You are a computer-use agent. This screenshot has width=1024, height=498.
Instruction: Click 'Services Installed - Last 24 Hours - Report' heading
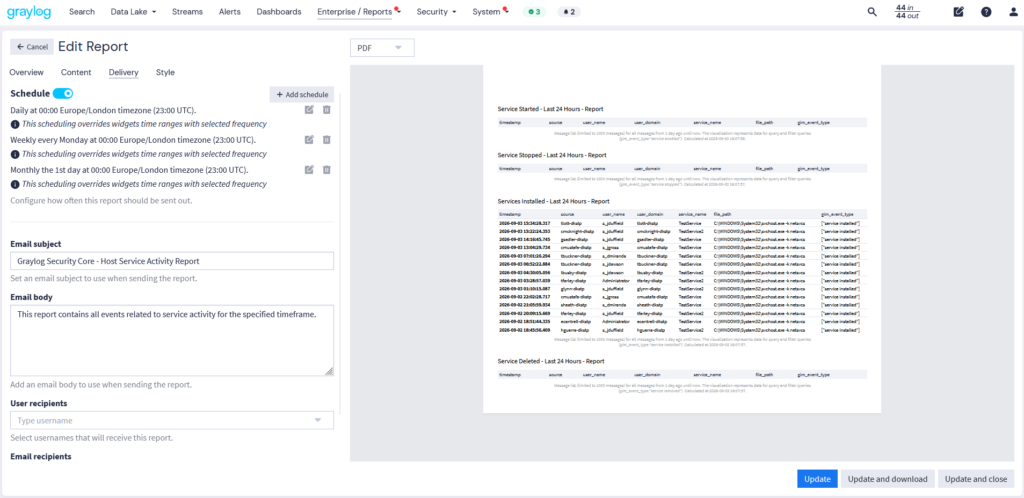pos(553,201)
